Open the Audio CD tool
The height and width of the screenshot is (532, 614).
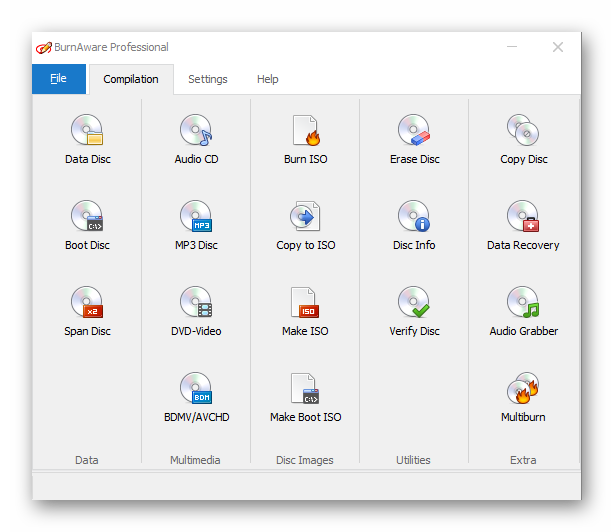pos(196,139)
